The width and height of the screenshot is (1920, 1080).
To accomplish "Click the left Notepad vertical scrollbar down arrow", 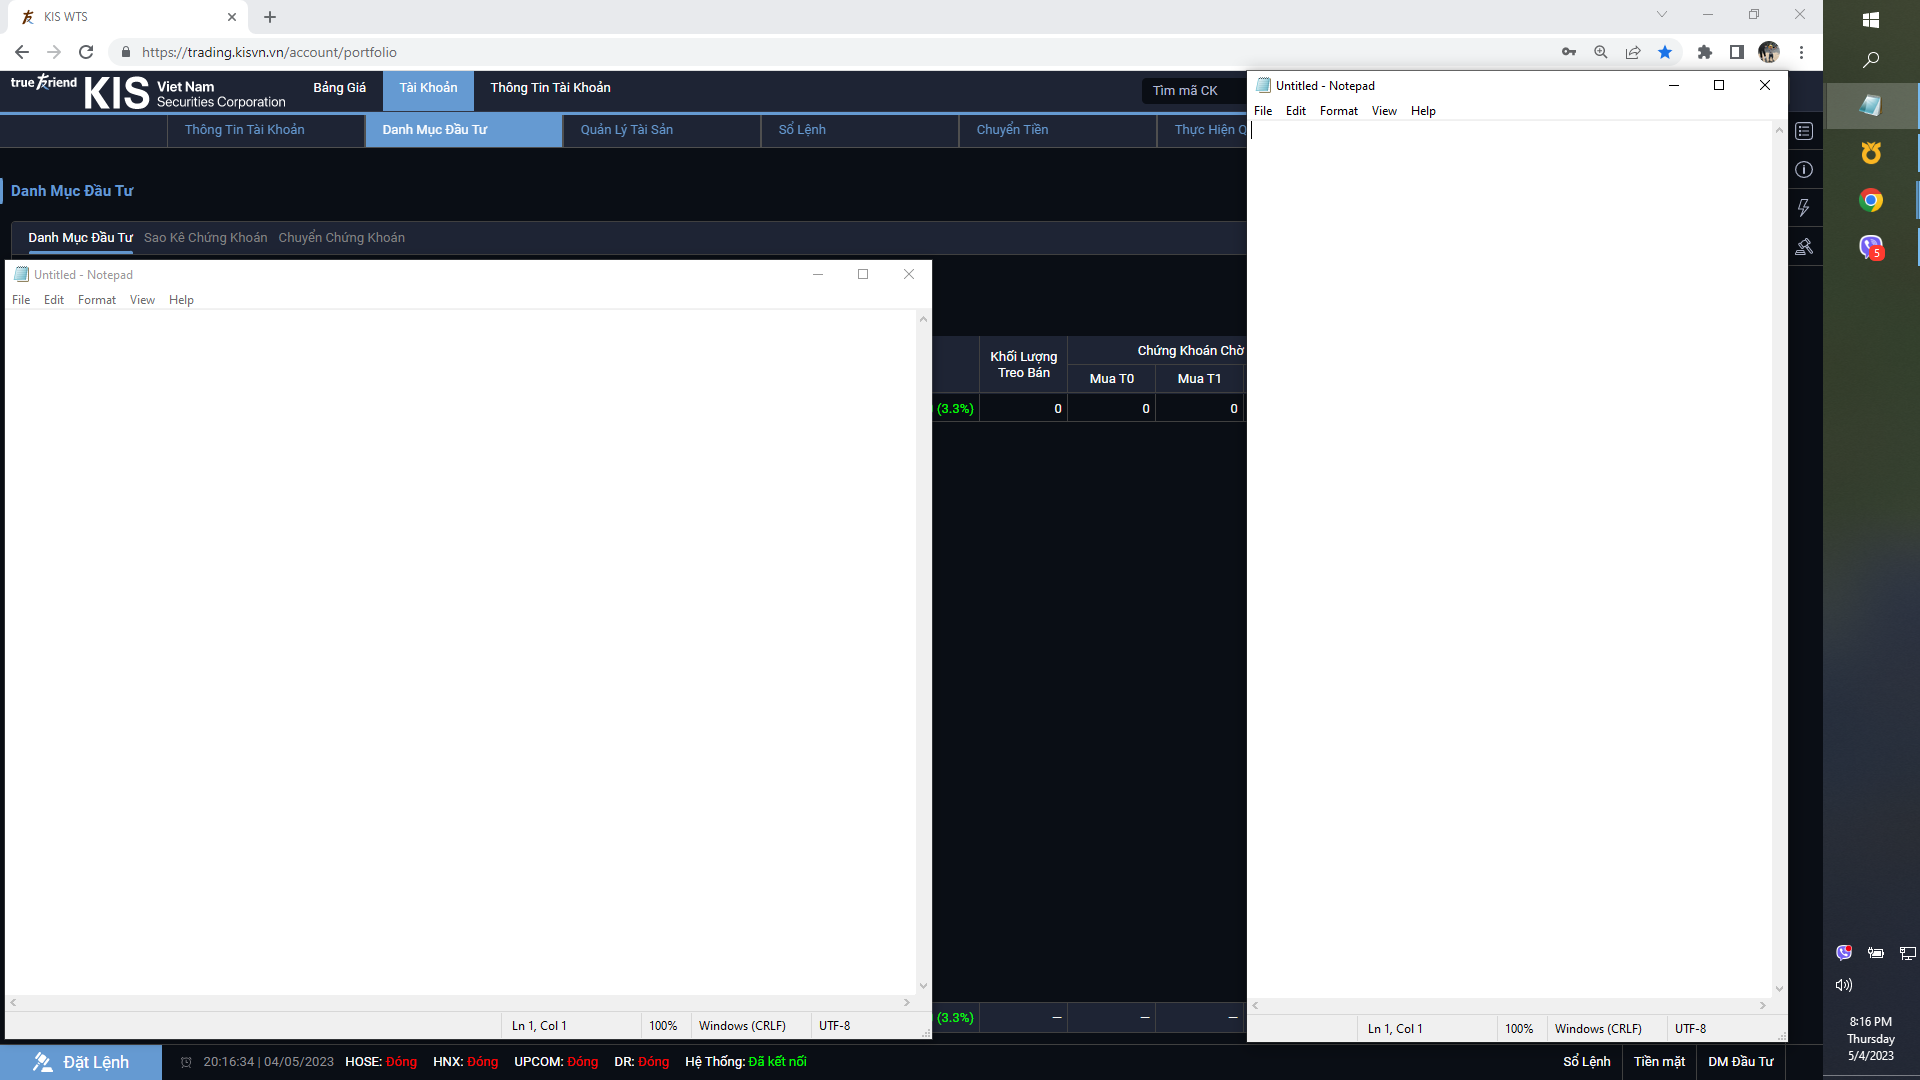I will pyautogui.click(x=923, y=986).
